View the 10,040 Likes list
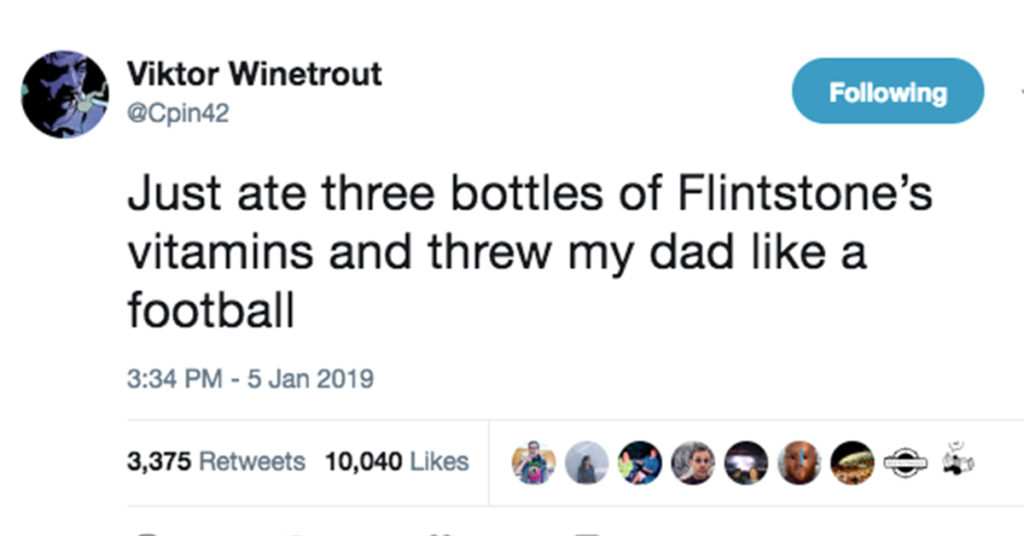This screenshot has width=1024, height=536. pos(397,462)
